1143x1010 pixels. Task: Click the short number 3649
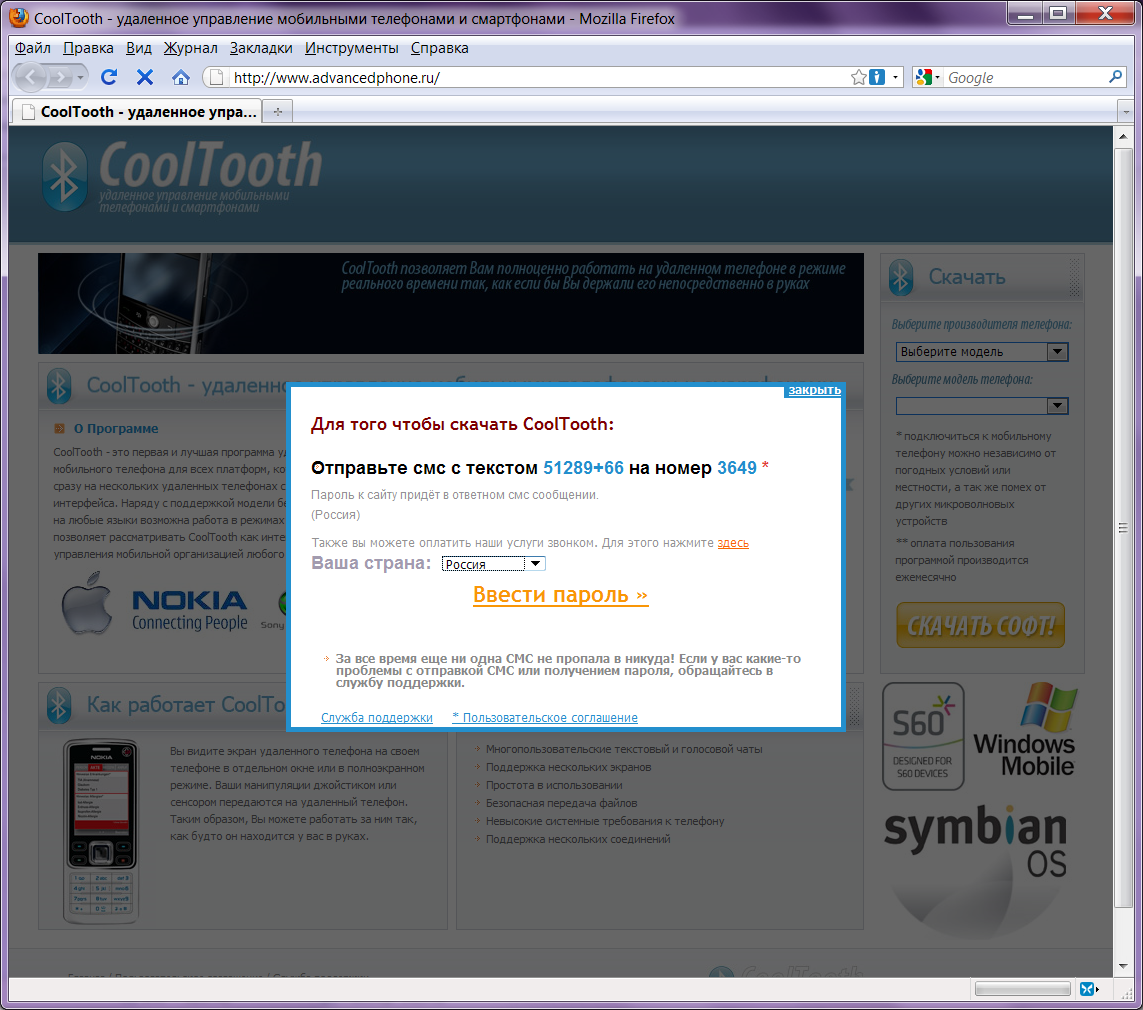(x=737, y=468)
